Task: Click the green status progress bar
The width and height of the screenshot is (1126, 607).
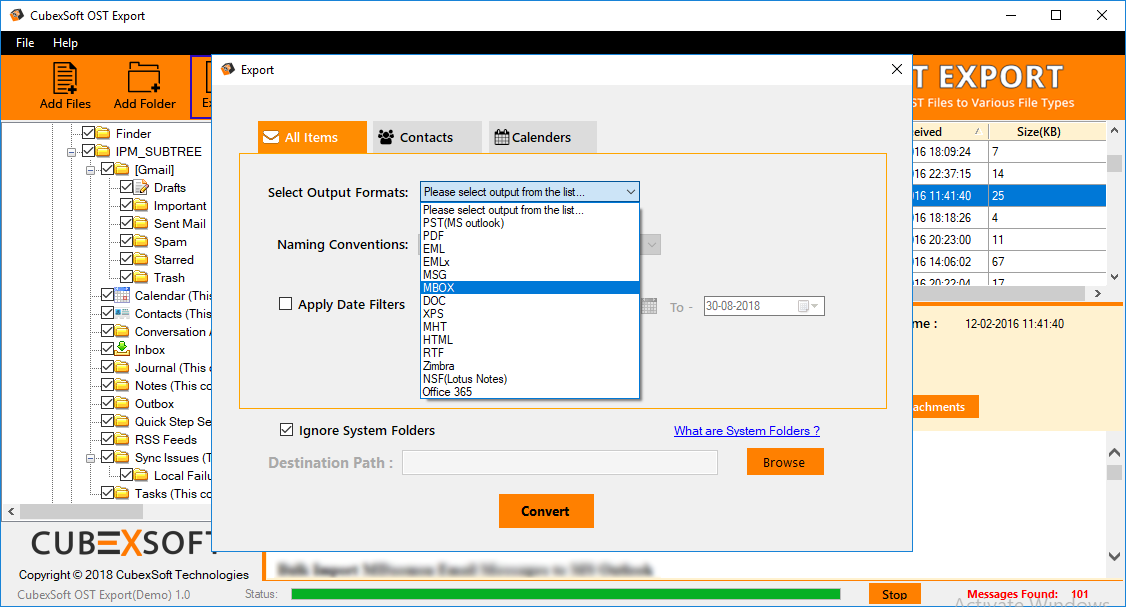Action: pos(566,594)
